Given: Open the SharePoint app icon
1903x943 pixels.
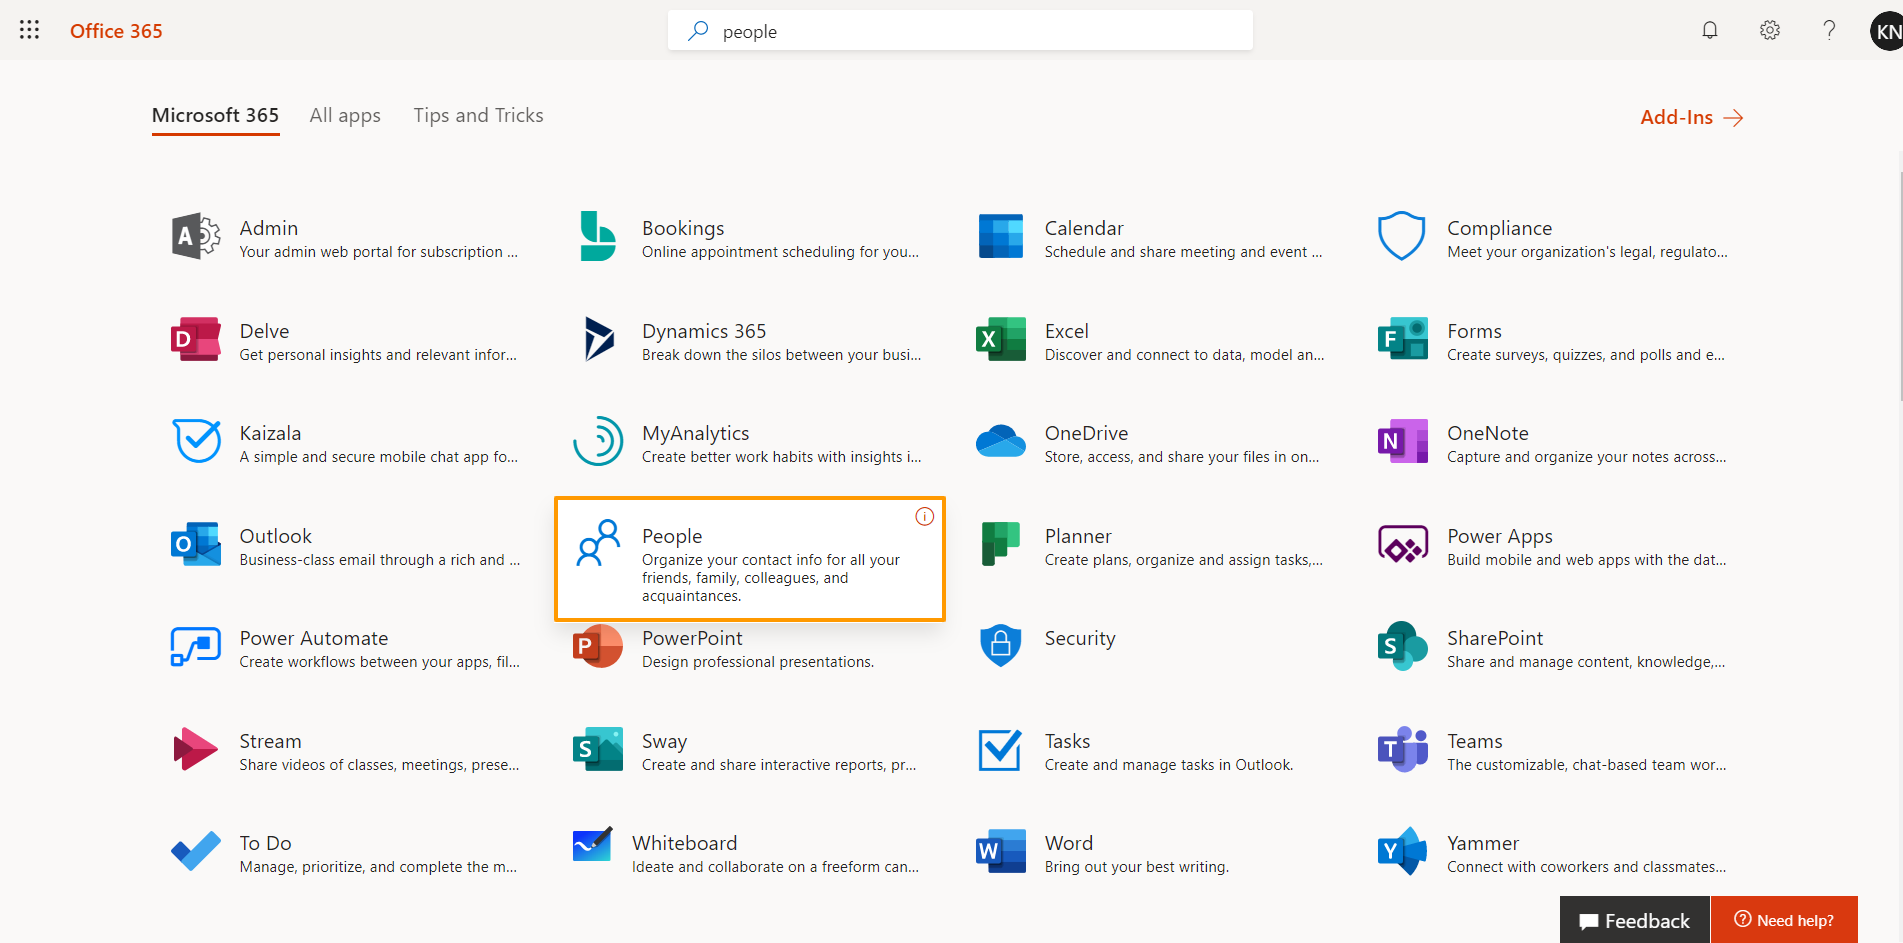Looking at the screenshot, I should [x=1403, y=647].
